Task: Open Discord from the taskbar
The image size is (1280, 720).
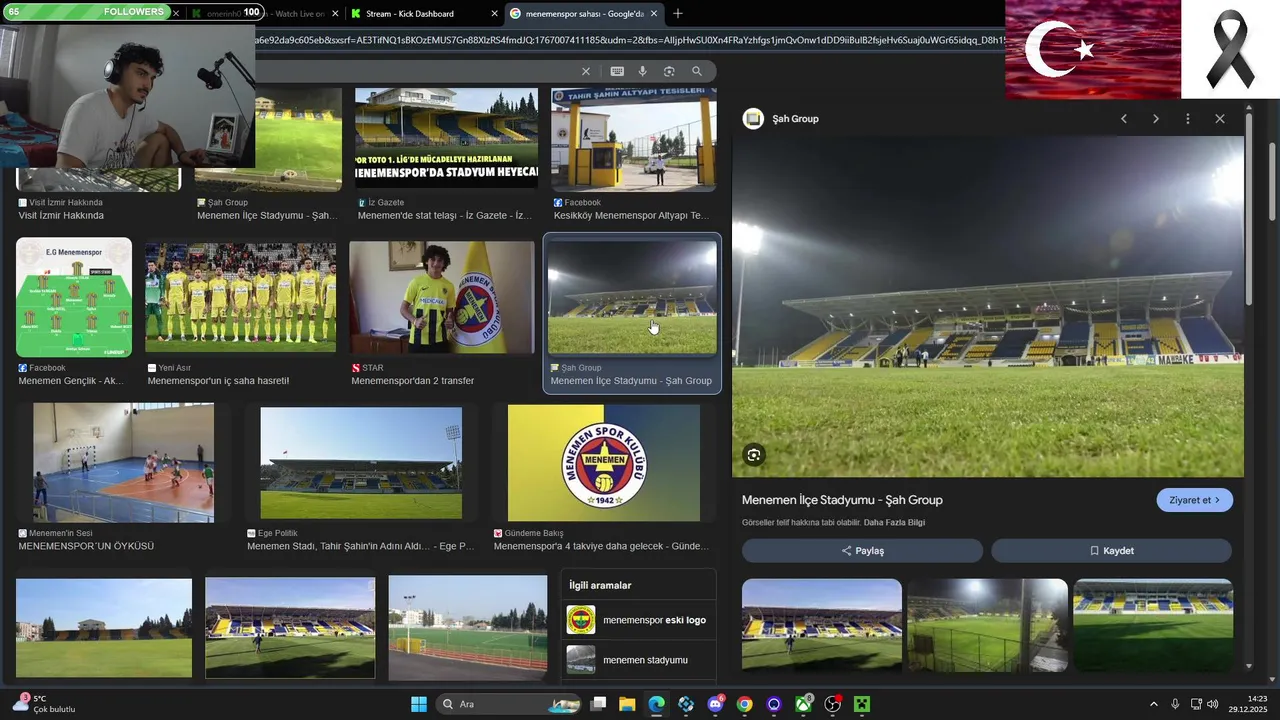Action: tap(715, 704)
